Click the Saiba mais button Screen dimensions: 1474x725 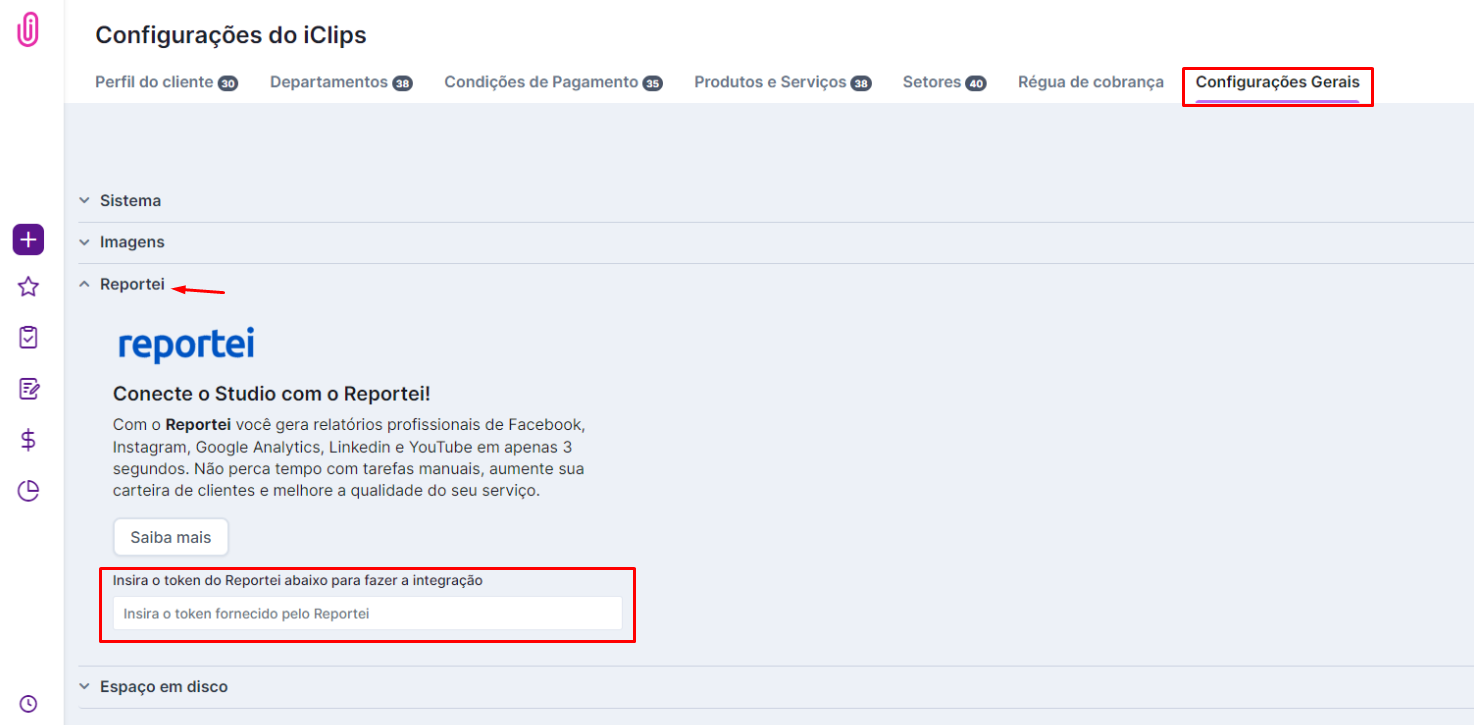click(171, 537)
